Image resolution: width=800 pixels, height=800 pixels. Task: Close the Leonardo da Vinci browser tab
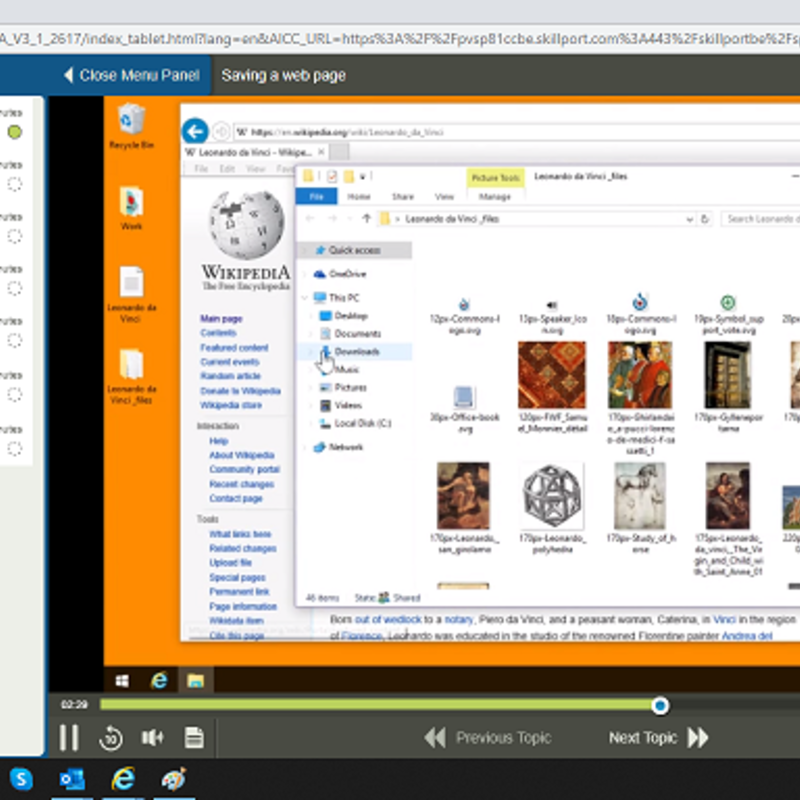(x=321, y=152)
